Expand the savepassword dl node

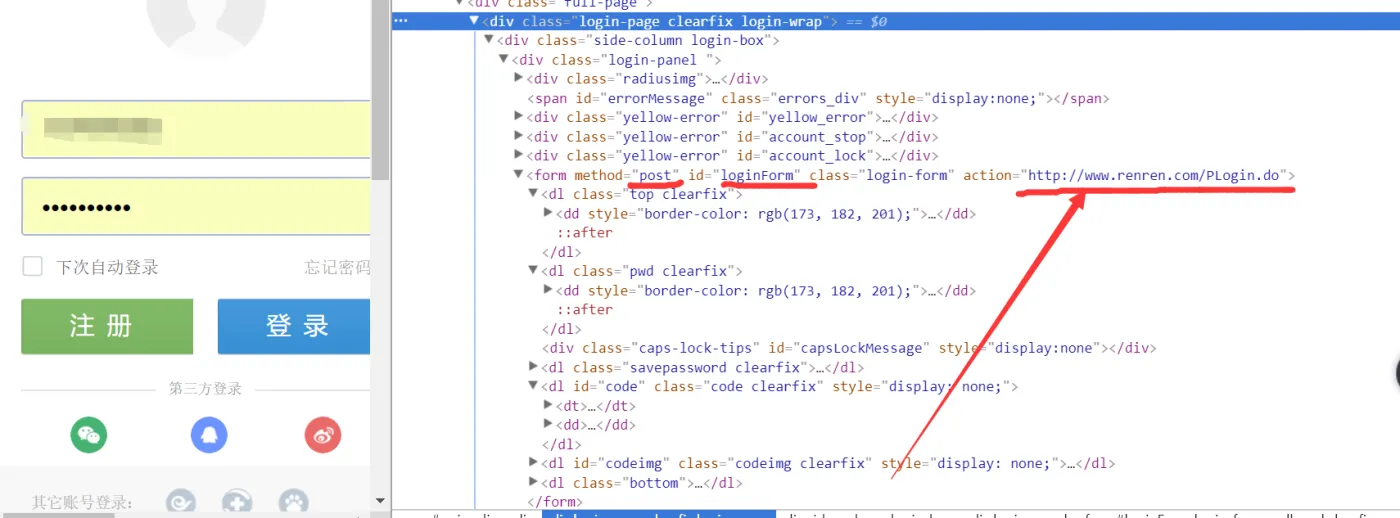coord(533,367)
